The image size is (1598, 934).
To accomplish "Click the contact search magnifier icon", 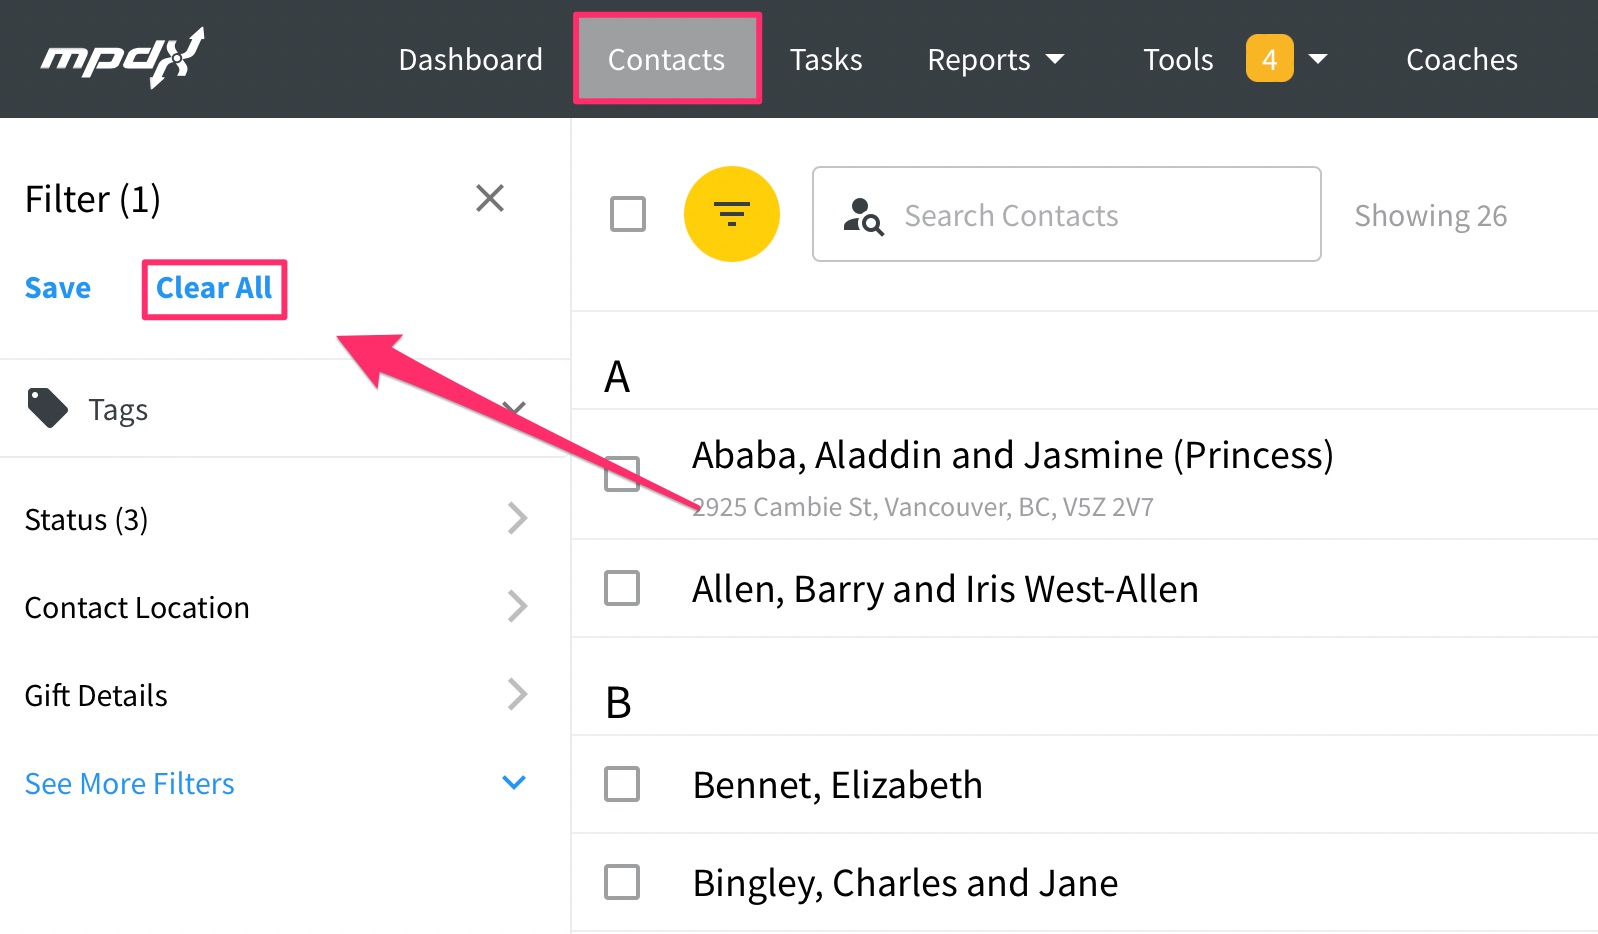I will click(863, 216).
